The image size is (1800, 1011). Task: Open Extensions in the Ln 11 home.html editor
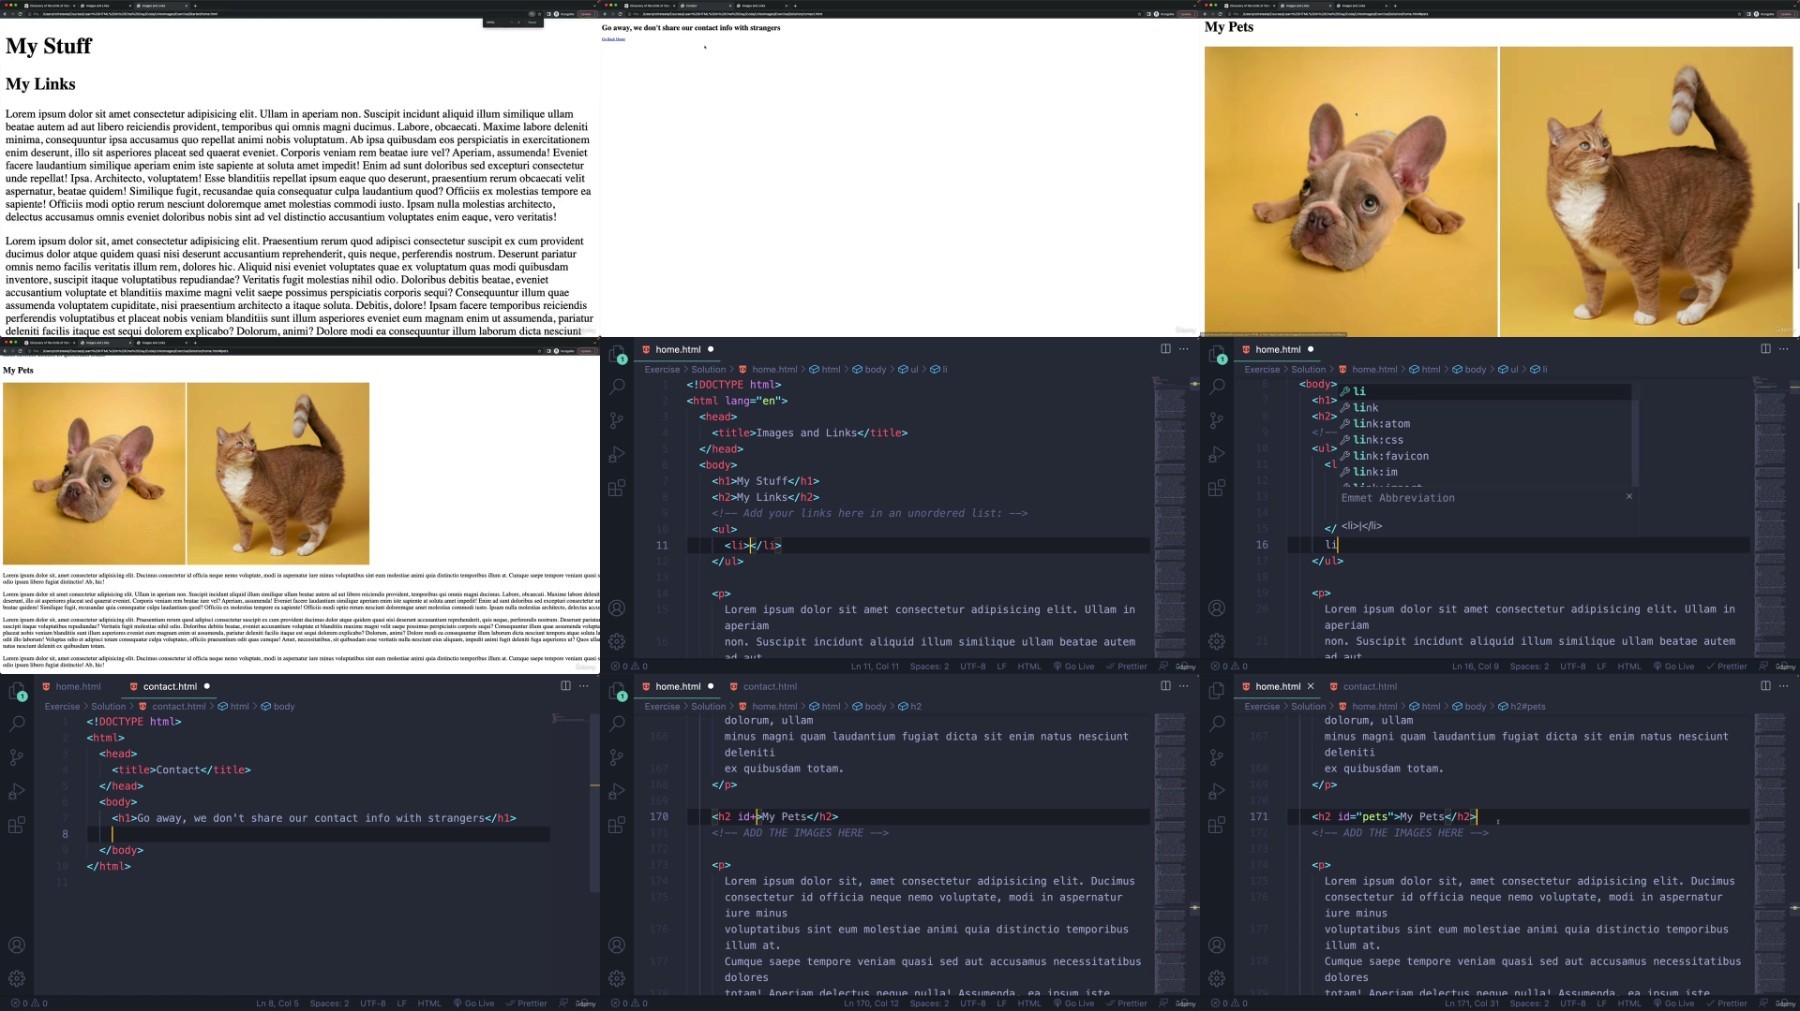pyautogui.click(x=617, y=488)
